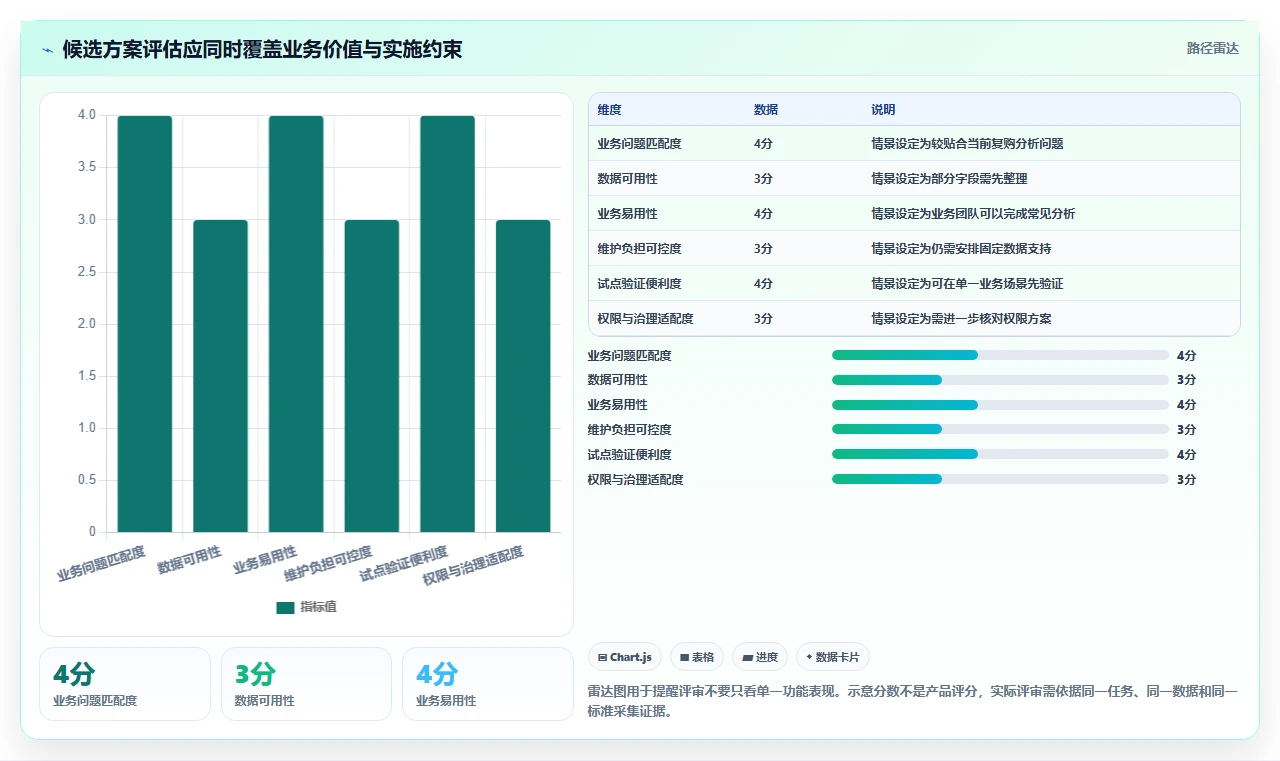Screen dimensions: 1280x761
Task: Click the 业务问题匹配度 bar in the chart
Action: [x=145, y=324]
